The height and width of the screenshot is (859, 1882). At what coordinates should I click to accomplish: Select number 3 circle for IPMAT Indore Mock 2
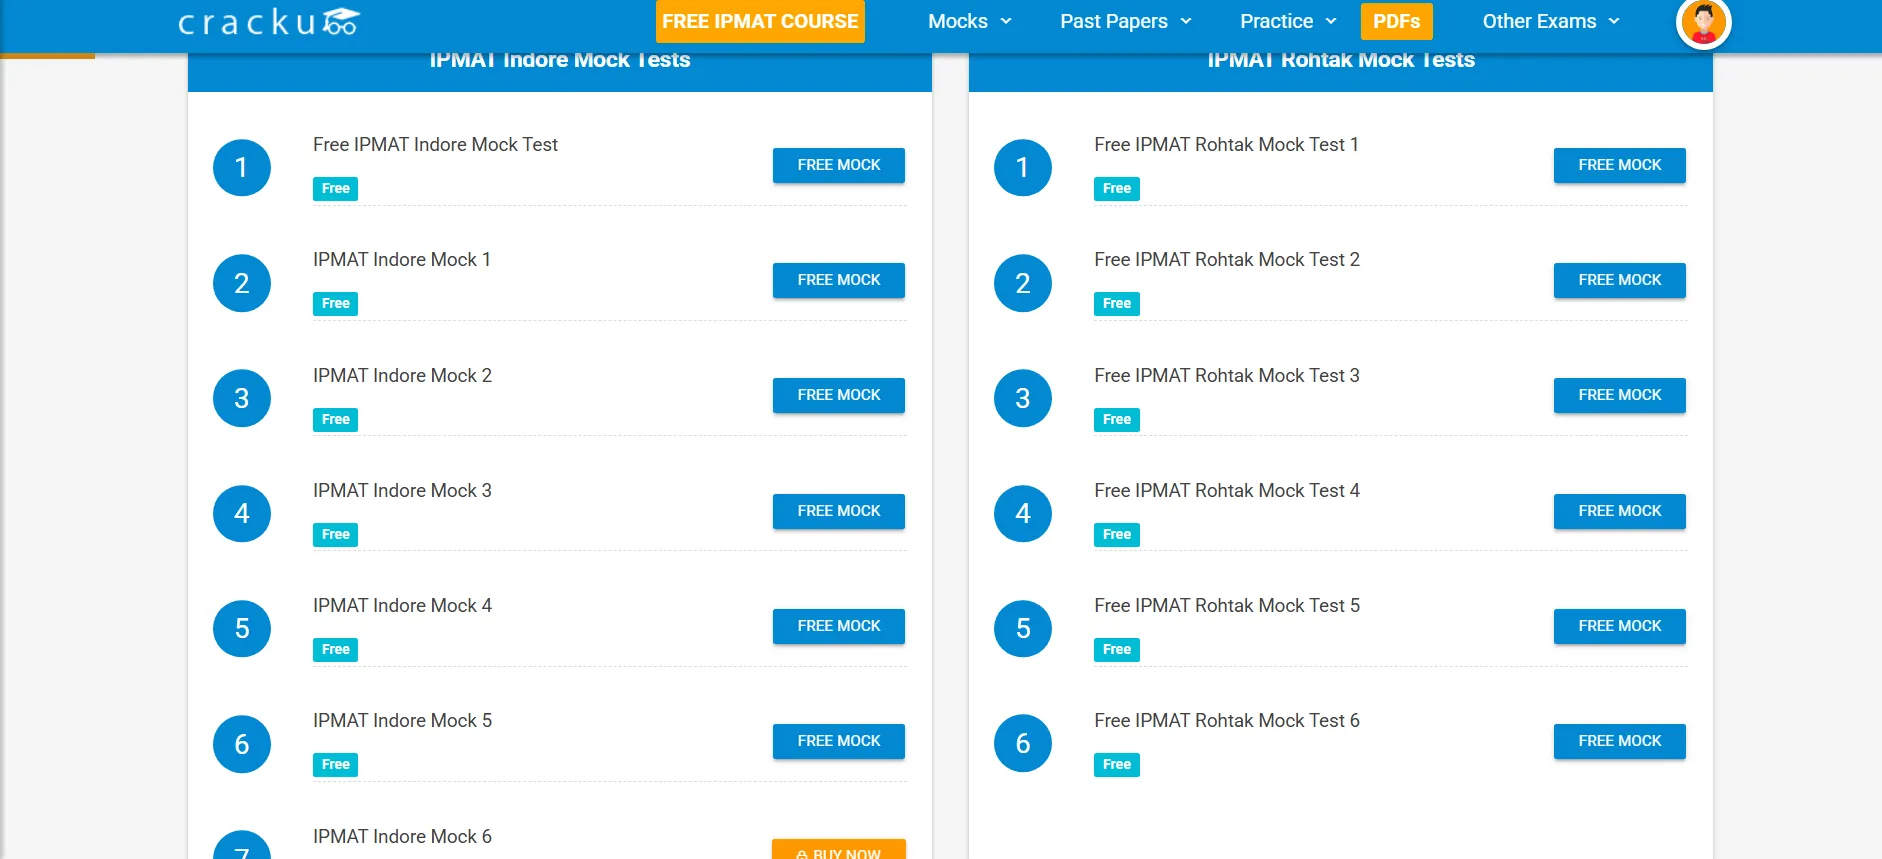point(242,398)
